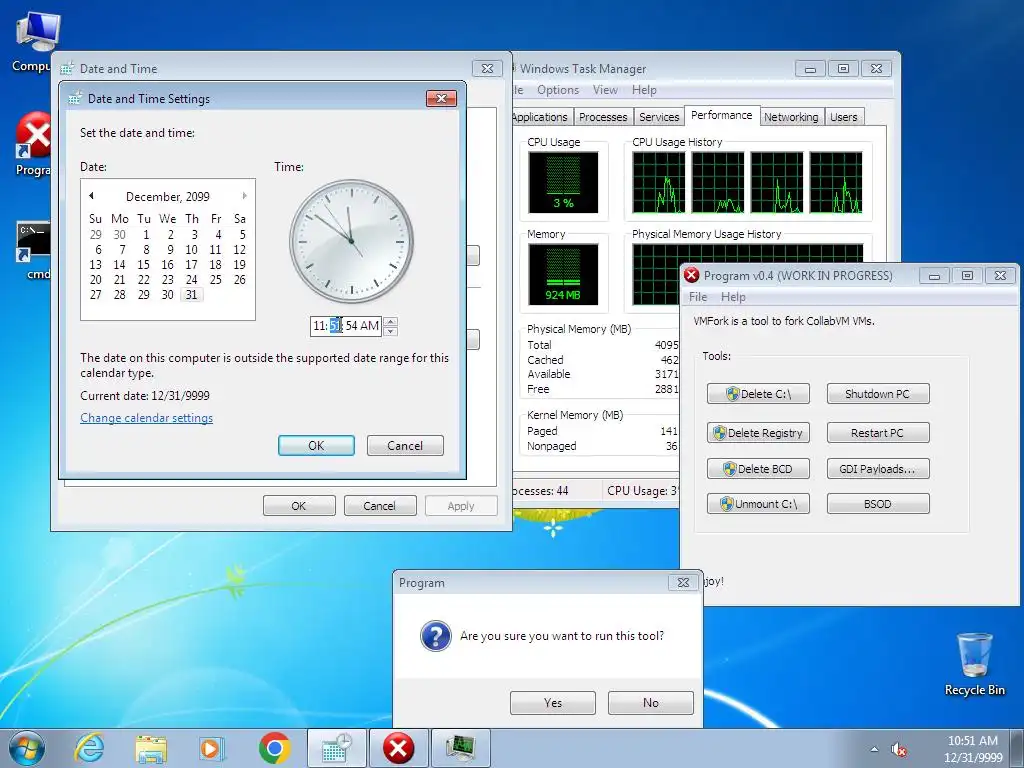Image resolution: width=1024 pixels, height=768 pixels.
Task: Click Cancel in outer Date and Time window
Action: (380, 505)
